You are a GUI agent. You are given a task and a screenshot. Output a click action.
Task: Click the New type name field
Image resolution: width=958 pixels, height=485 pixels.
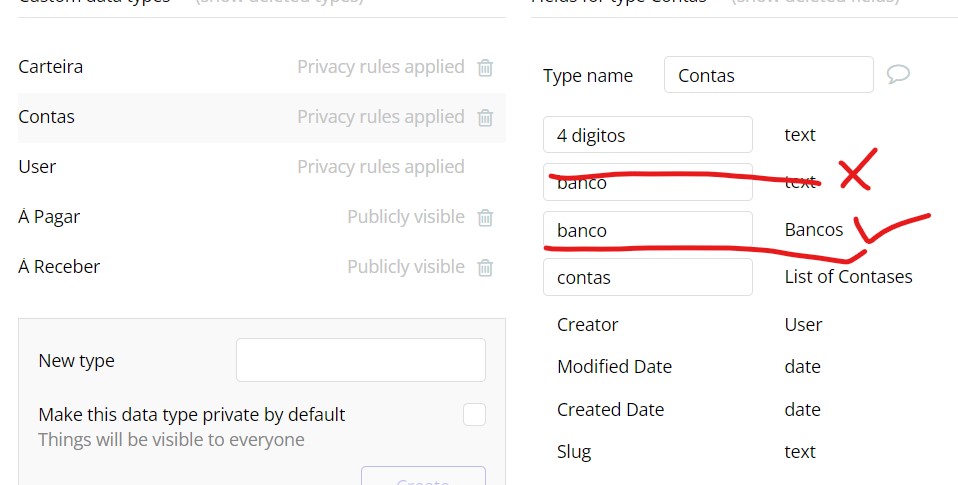click(360, 360)
